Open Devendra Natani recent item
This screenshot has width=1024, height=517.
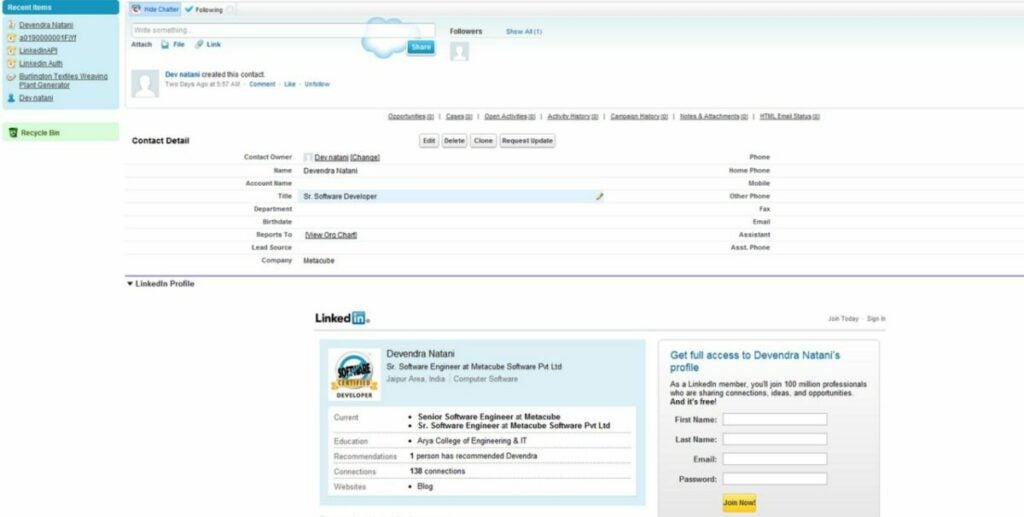point(46,25)
